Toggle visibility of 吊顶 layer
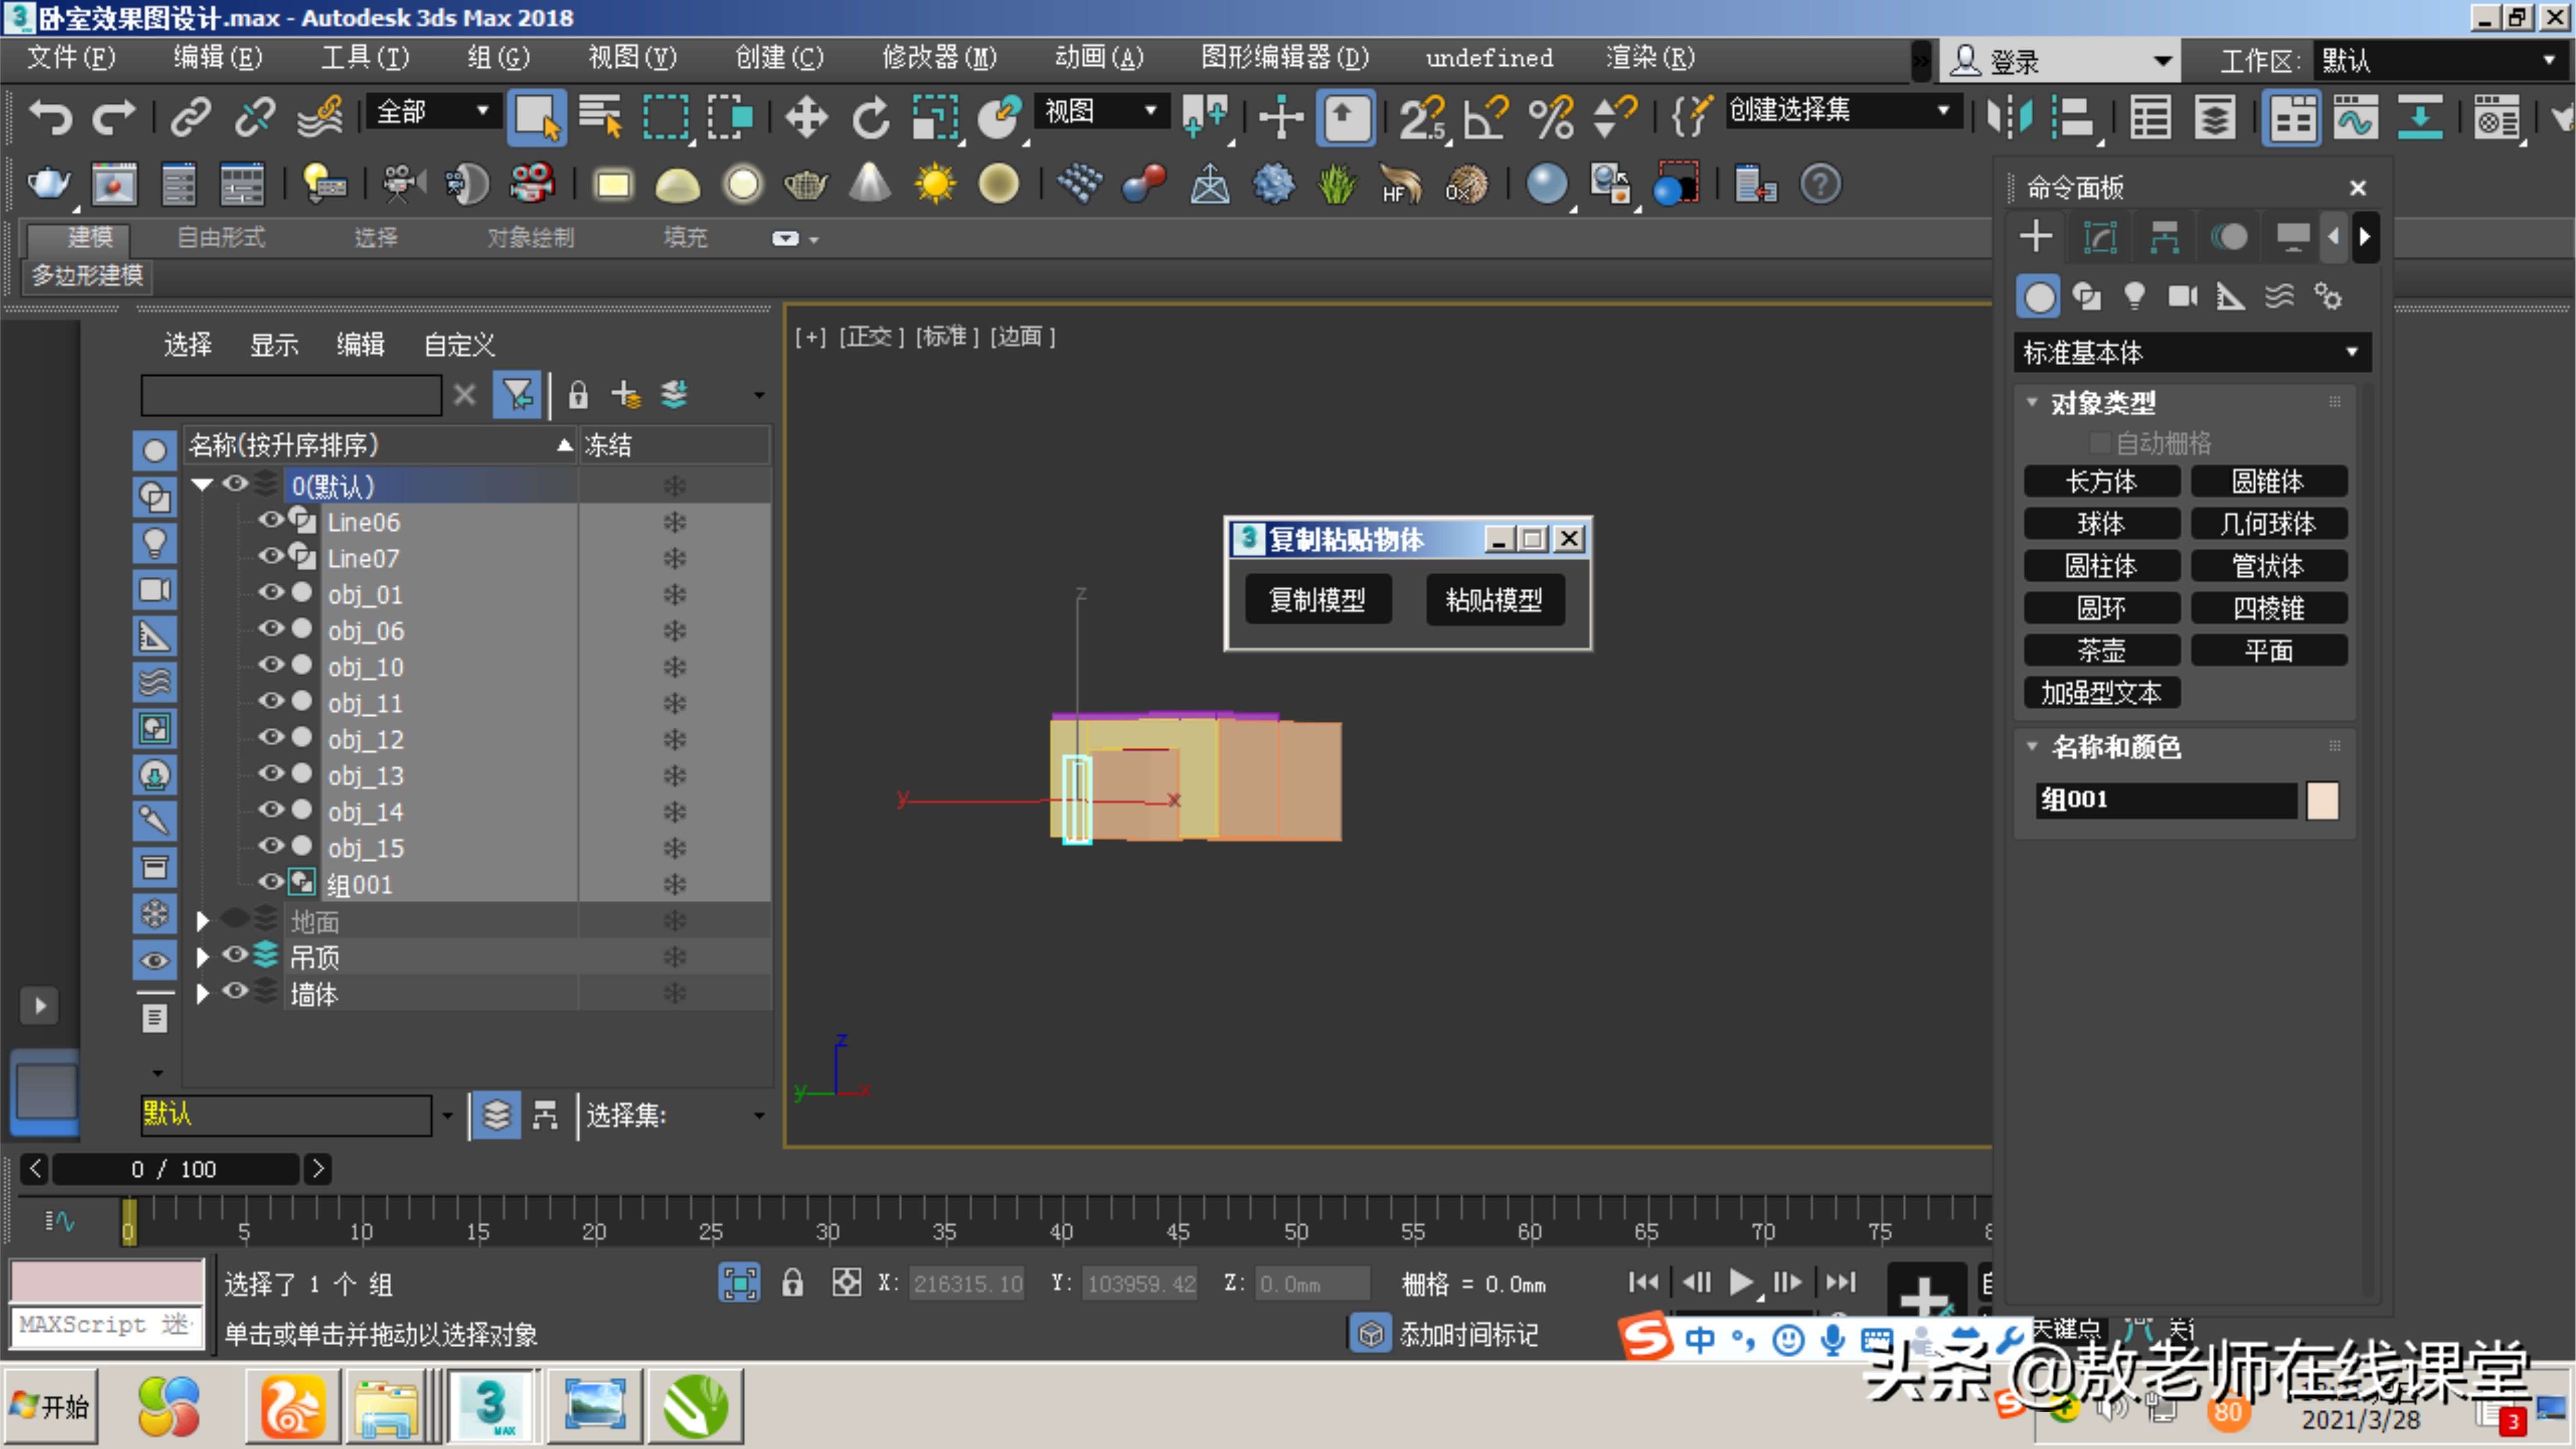The width and height of the screenshot is (2576, 1449). [234, 955]
